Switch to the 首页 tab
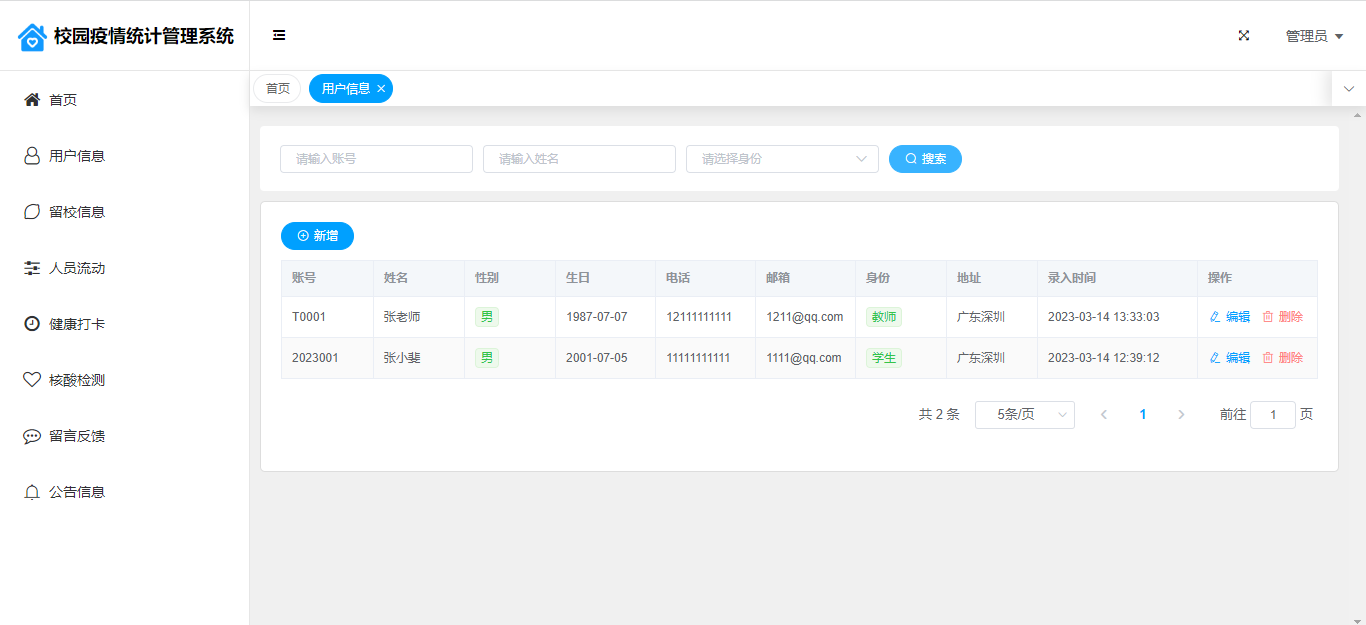 pos(277,89)
